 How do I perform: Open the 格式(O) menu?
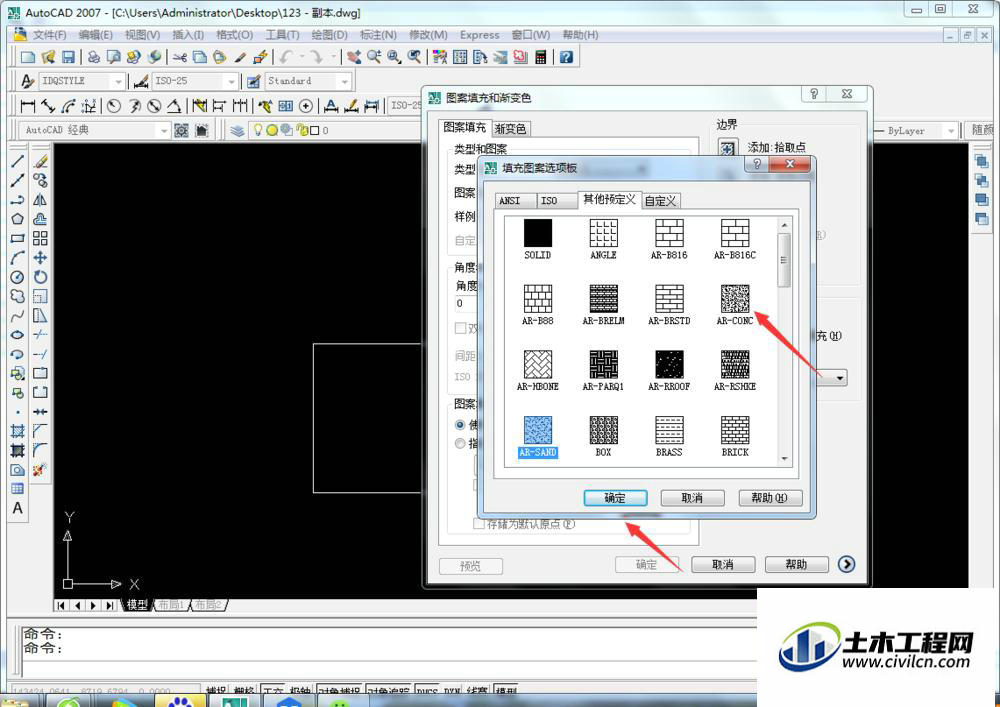click(235, 35)
